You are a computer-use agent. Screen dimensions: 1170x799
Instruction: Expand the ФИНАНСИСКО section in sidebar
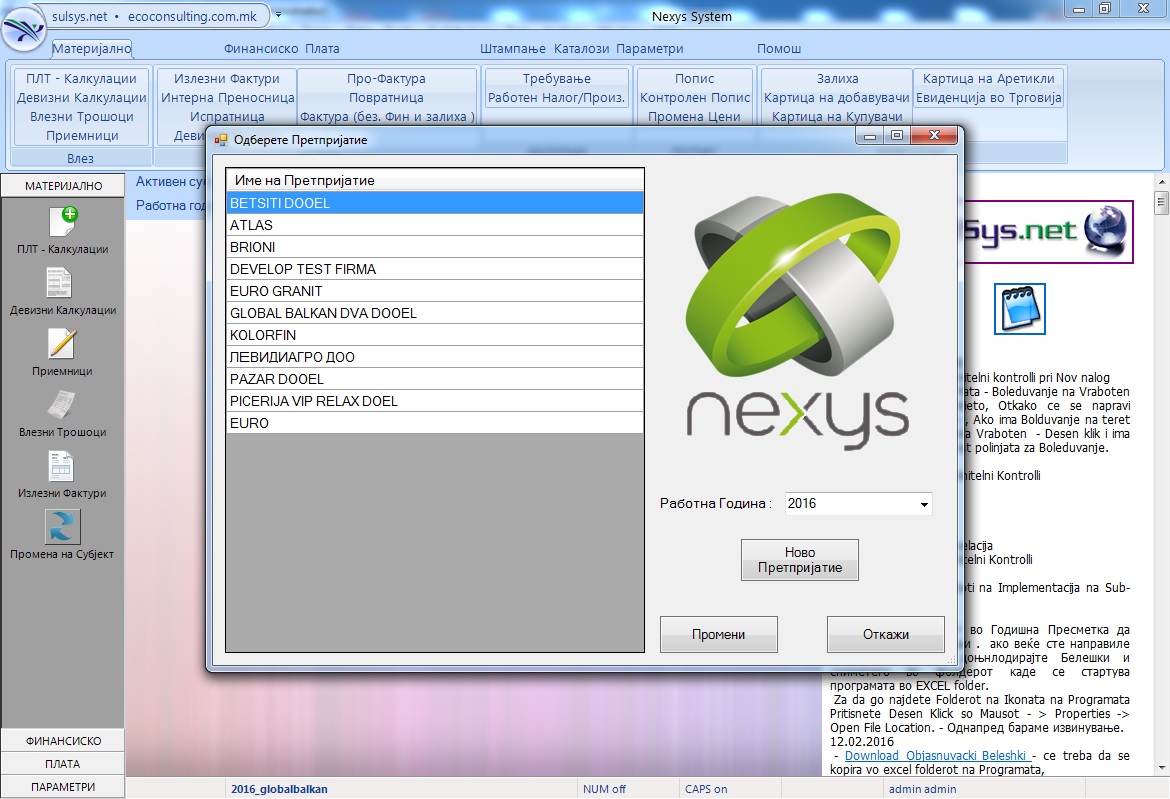coord(61,741)
